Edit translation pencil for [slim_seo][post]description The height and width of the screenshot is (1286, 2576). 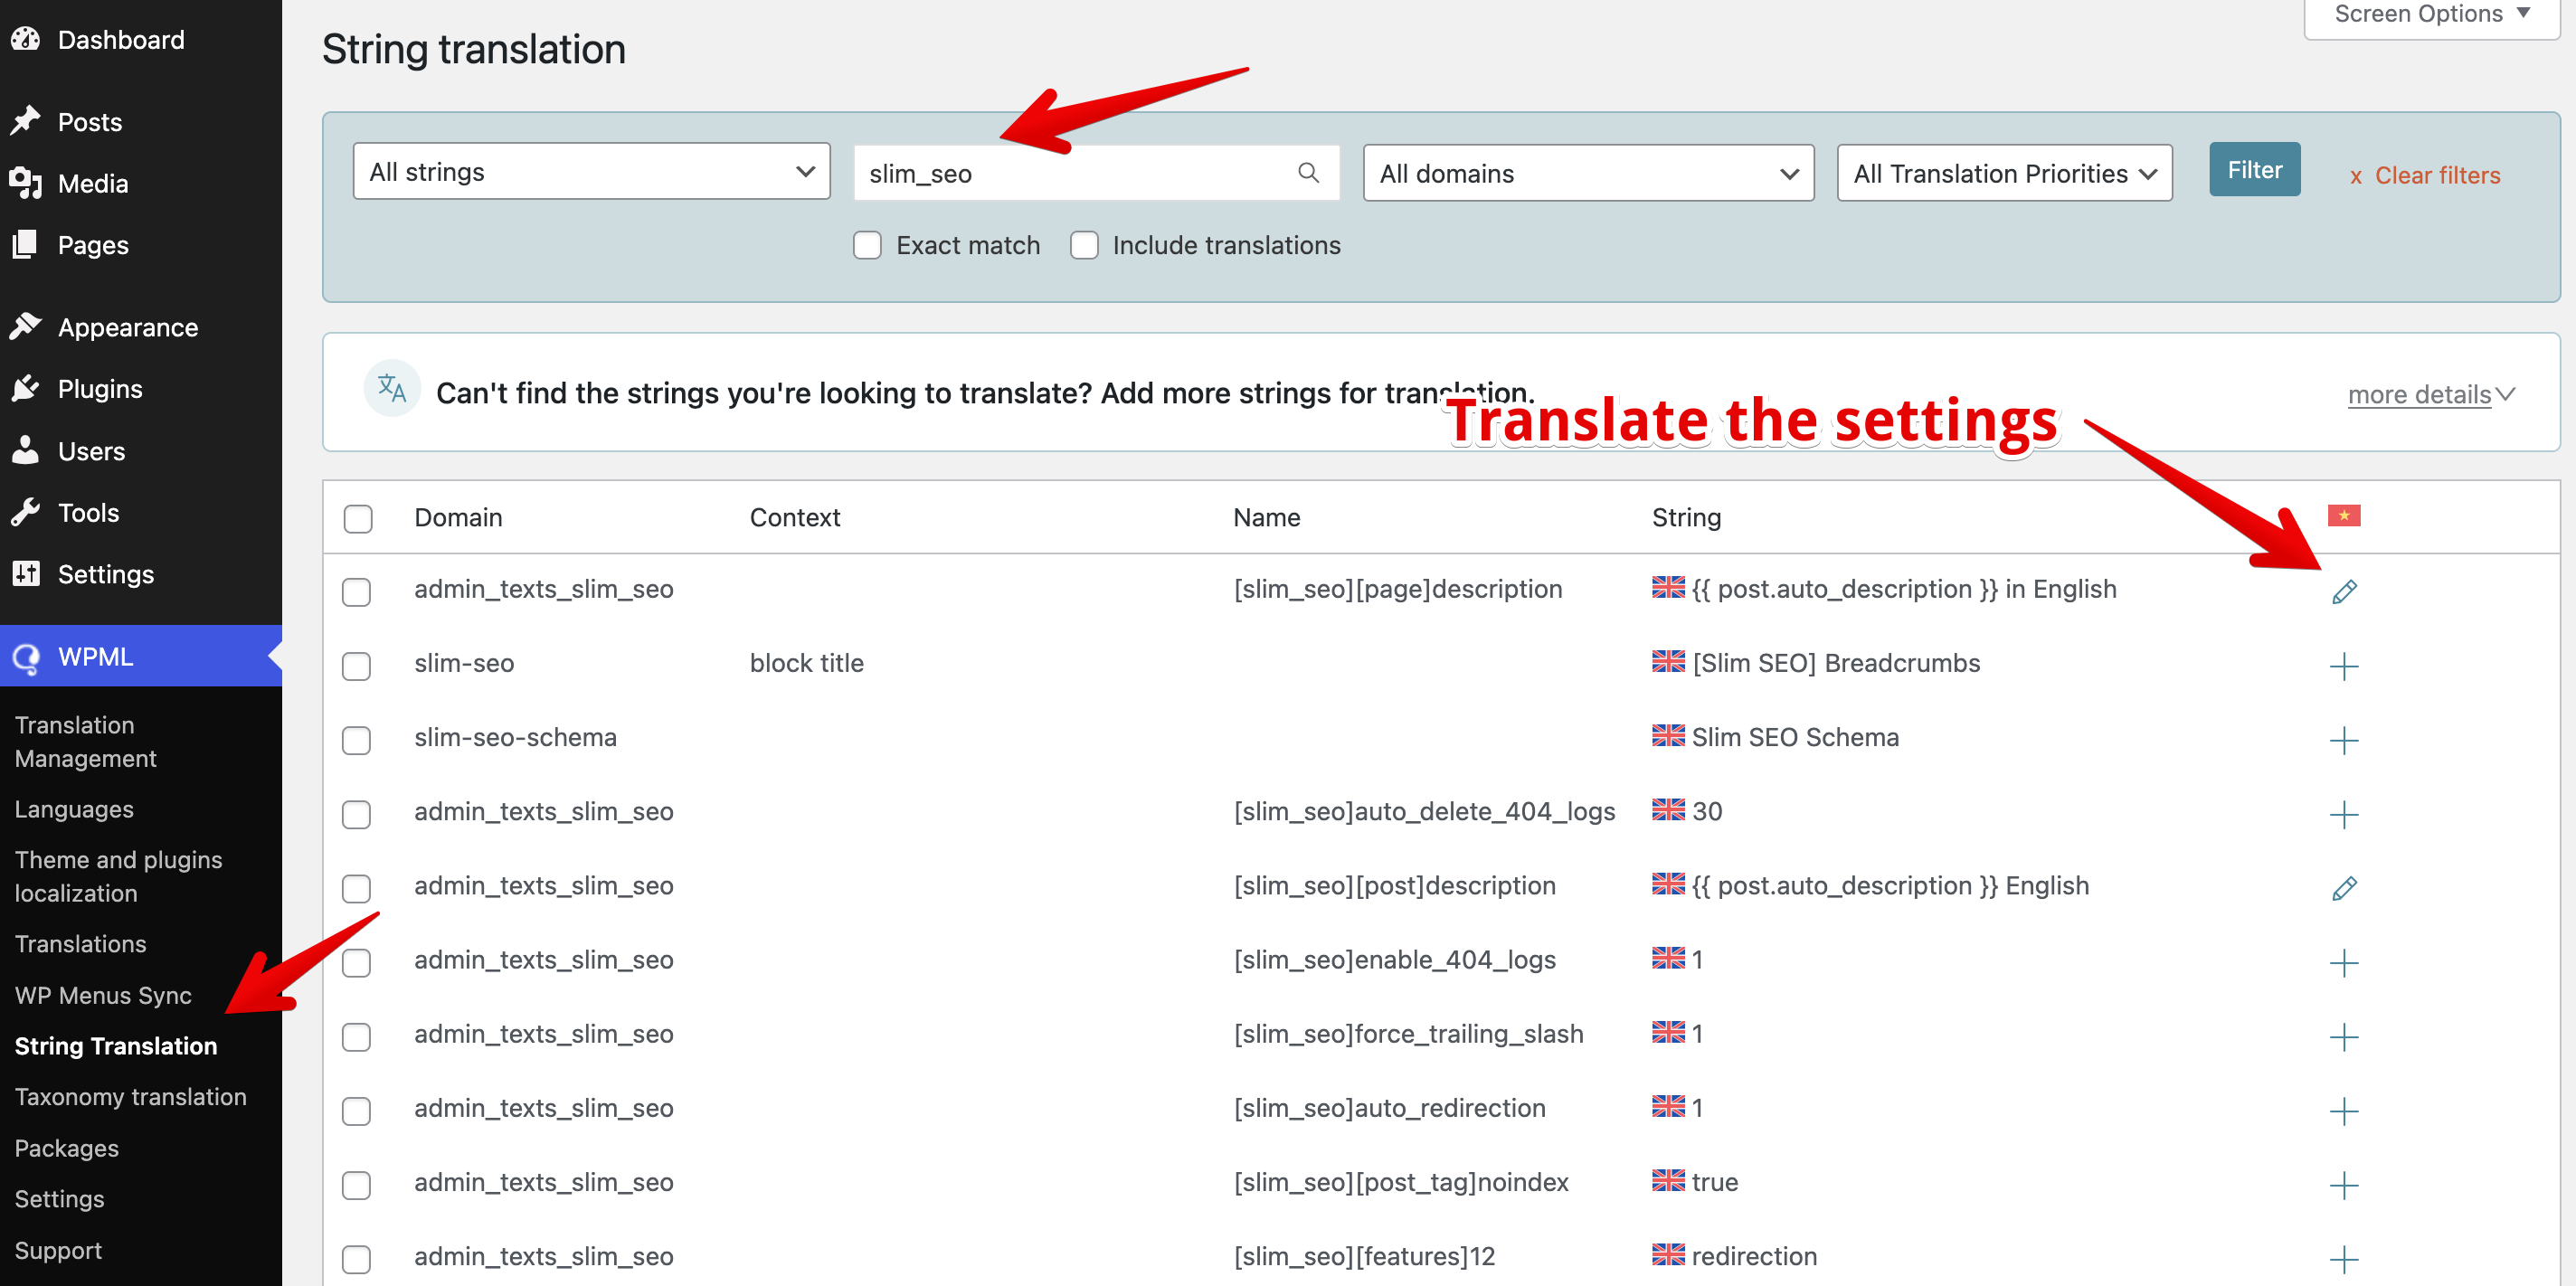(x=2344, y=887)
